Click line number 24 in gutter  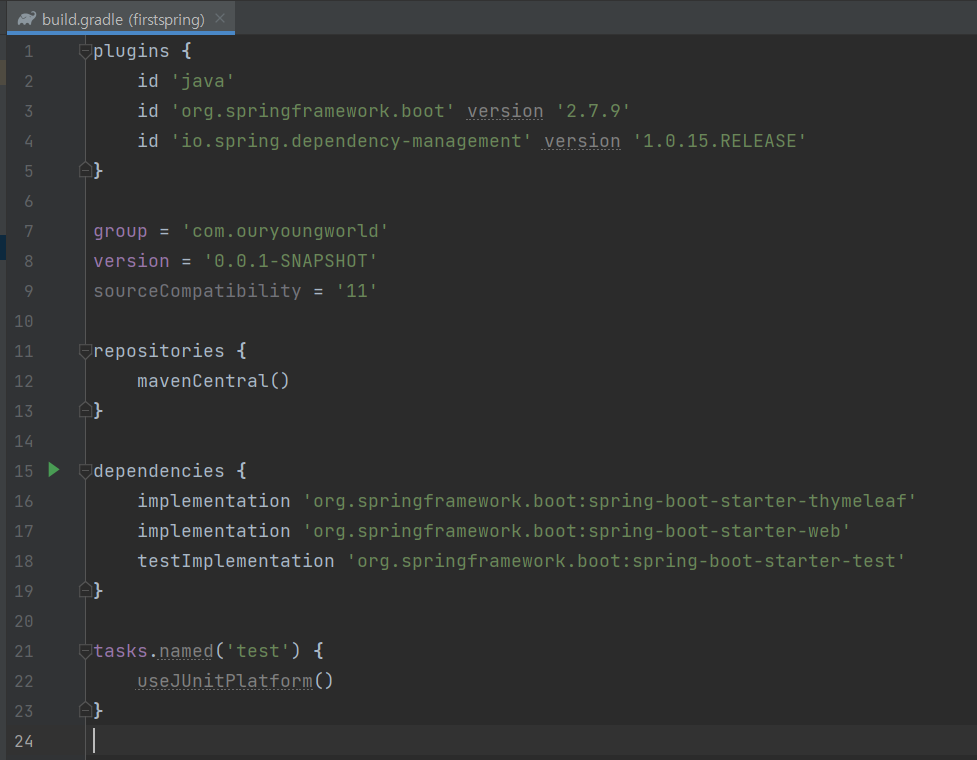pyautogui.click(x=24, y=741)
